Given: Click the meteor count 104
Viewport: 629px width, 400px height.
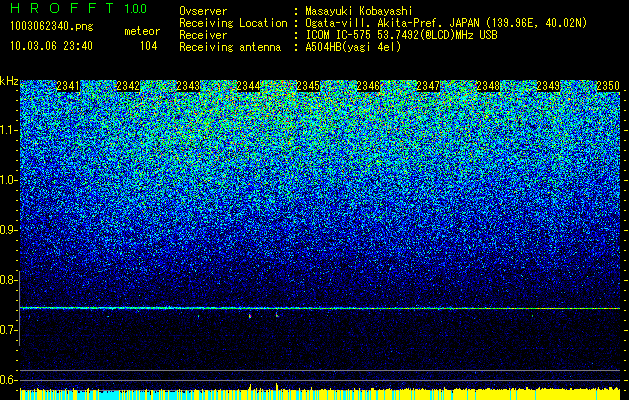Looking at the screenshot, I should tap(148, 46).
